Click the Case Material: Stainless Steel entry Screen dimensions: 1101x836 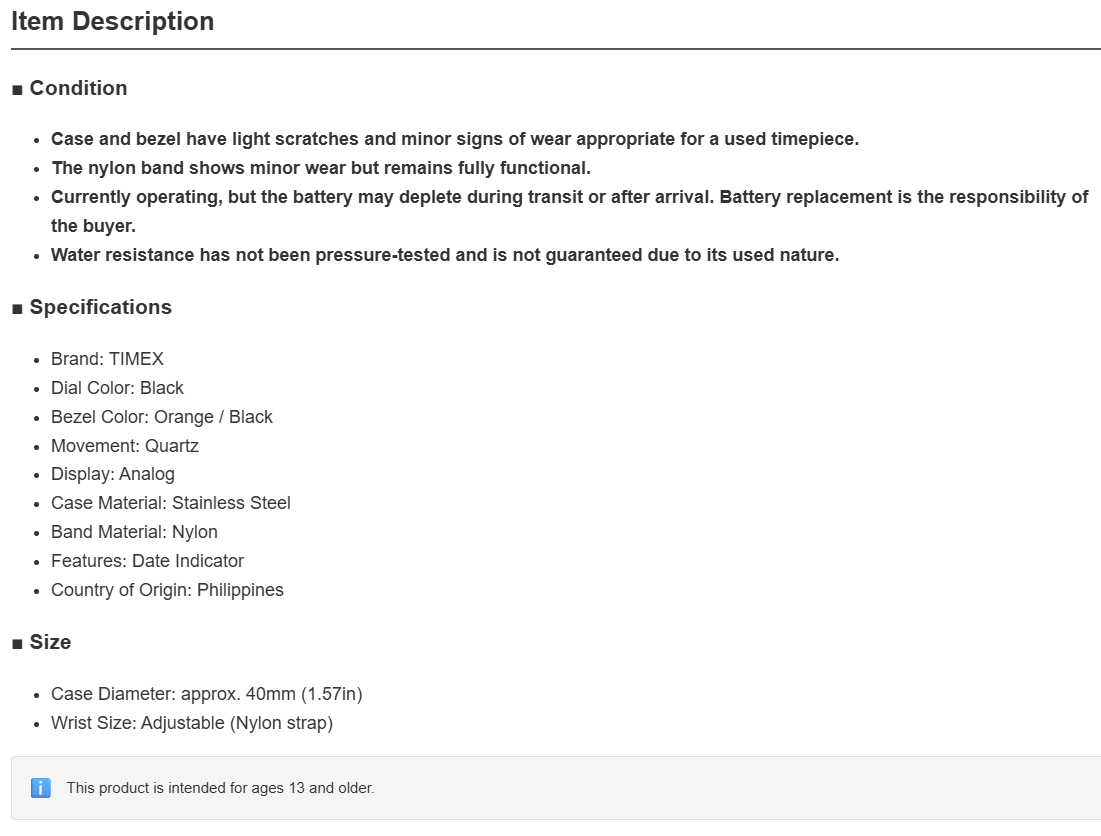[171, 503]
